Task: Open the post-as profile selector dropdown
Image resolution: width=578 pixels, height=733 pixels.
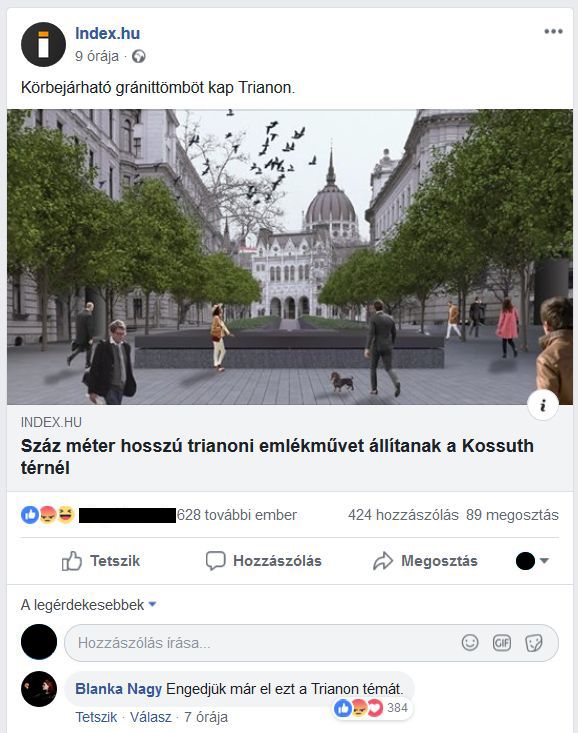Action: point(532,561)
